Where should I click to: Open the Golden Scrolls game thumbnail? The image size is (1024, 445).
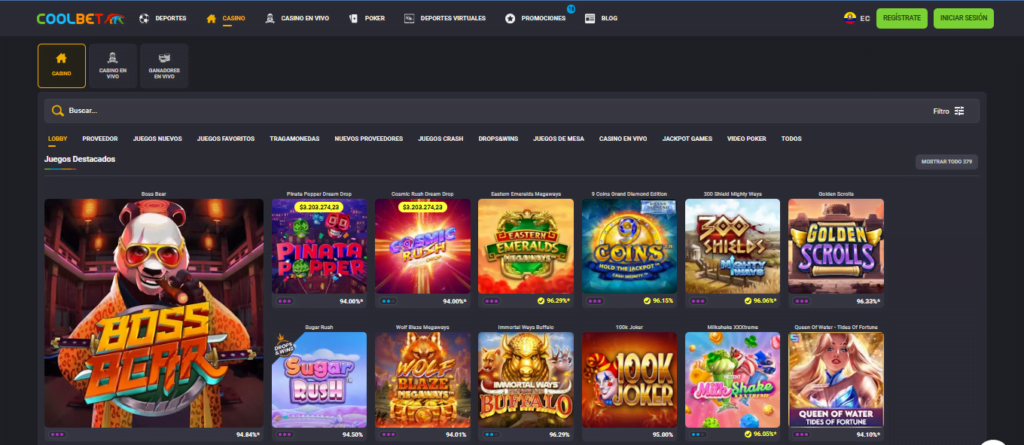click(836, 246)
